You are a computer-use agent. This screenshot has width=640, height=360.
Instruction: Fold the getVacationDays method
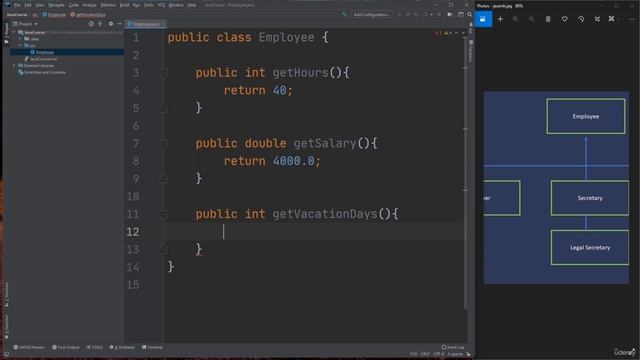163,214
